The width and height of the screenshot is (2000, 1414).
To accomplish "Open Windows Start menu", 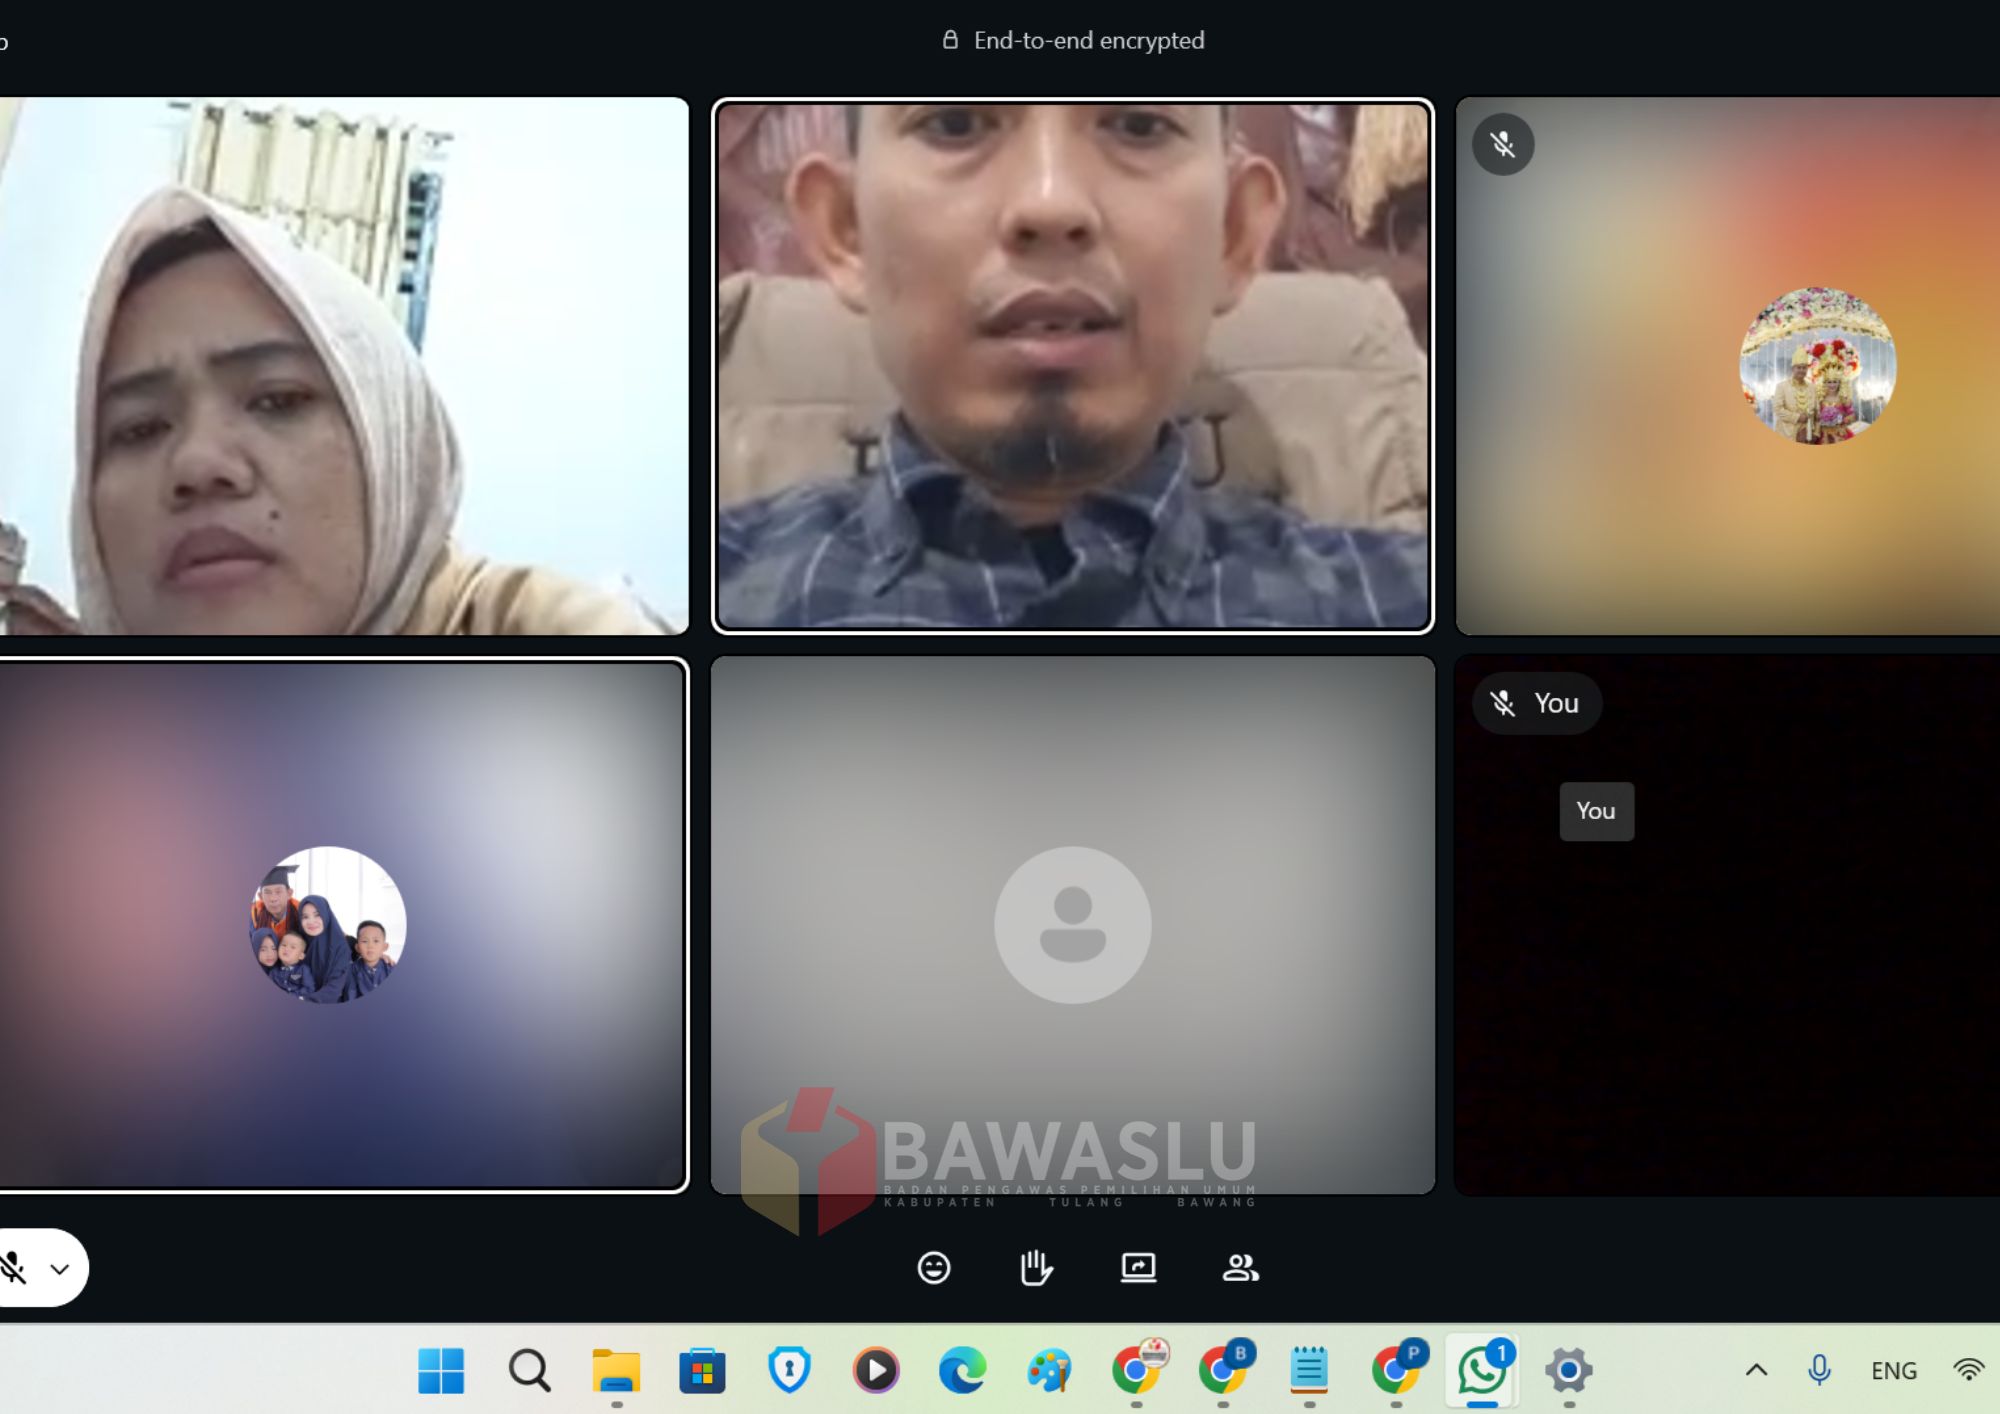I will point(441,1370).
